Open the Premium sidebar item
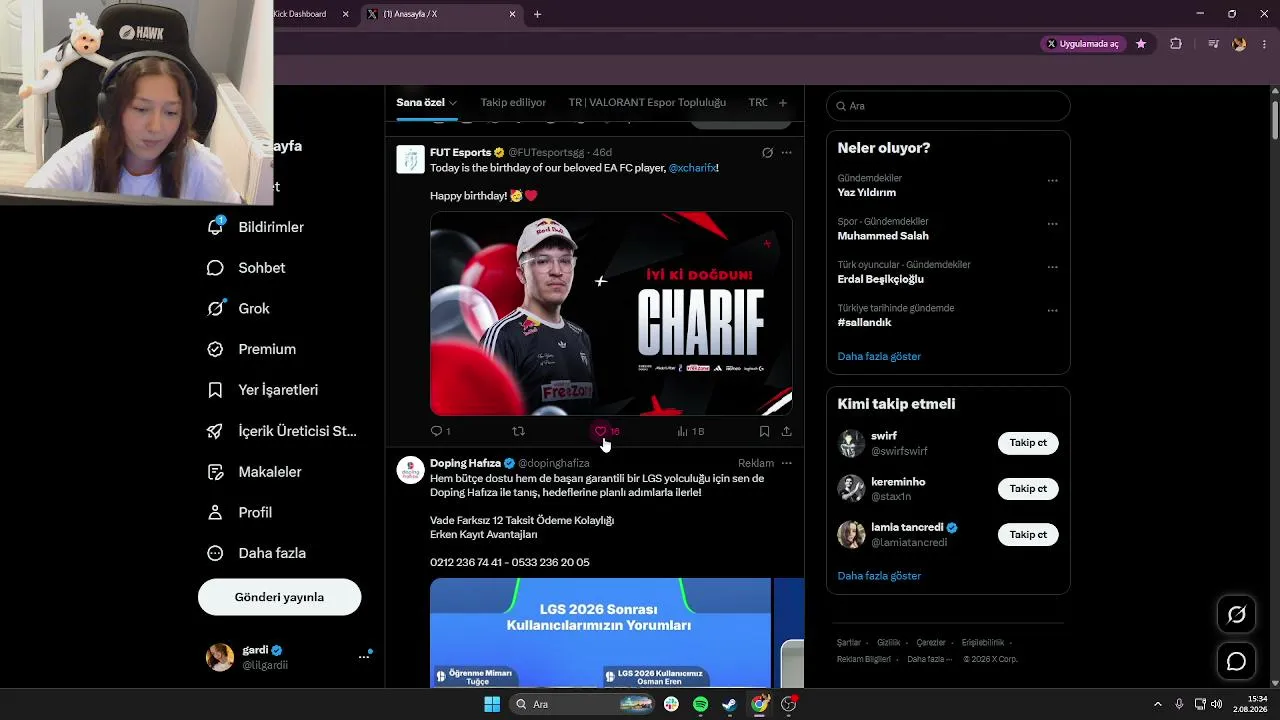 point(251,349)
